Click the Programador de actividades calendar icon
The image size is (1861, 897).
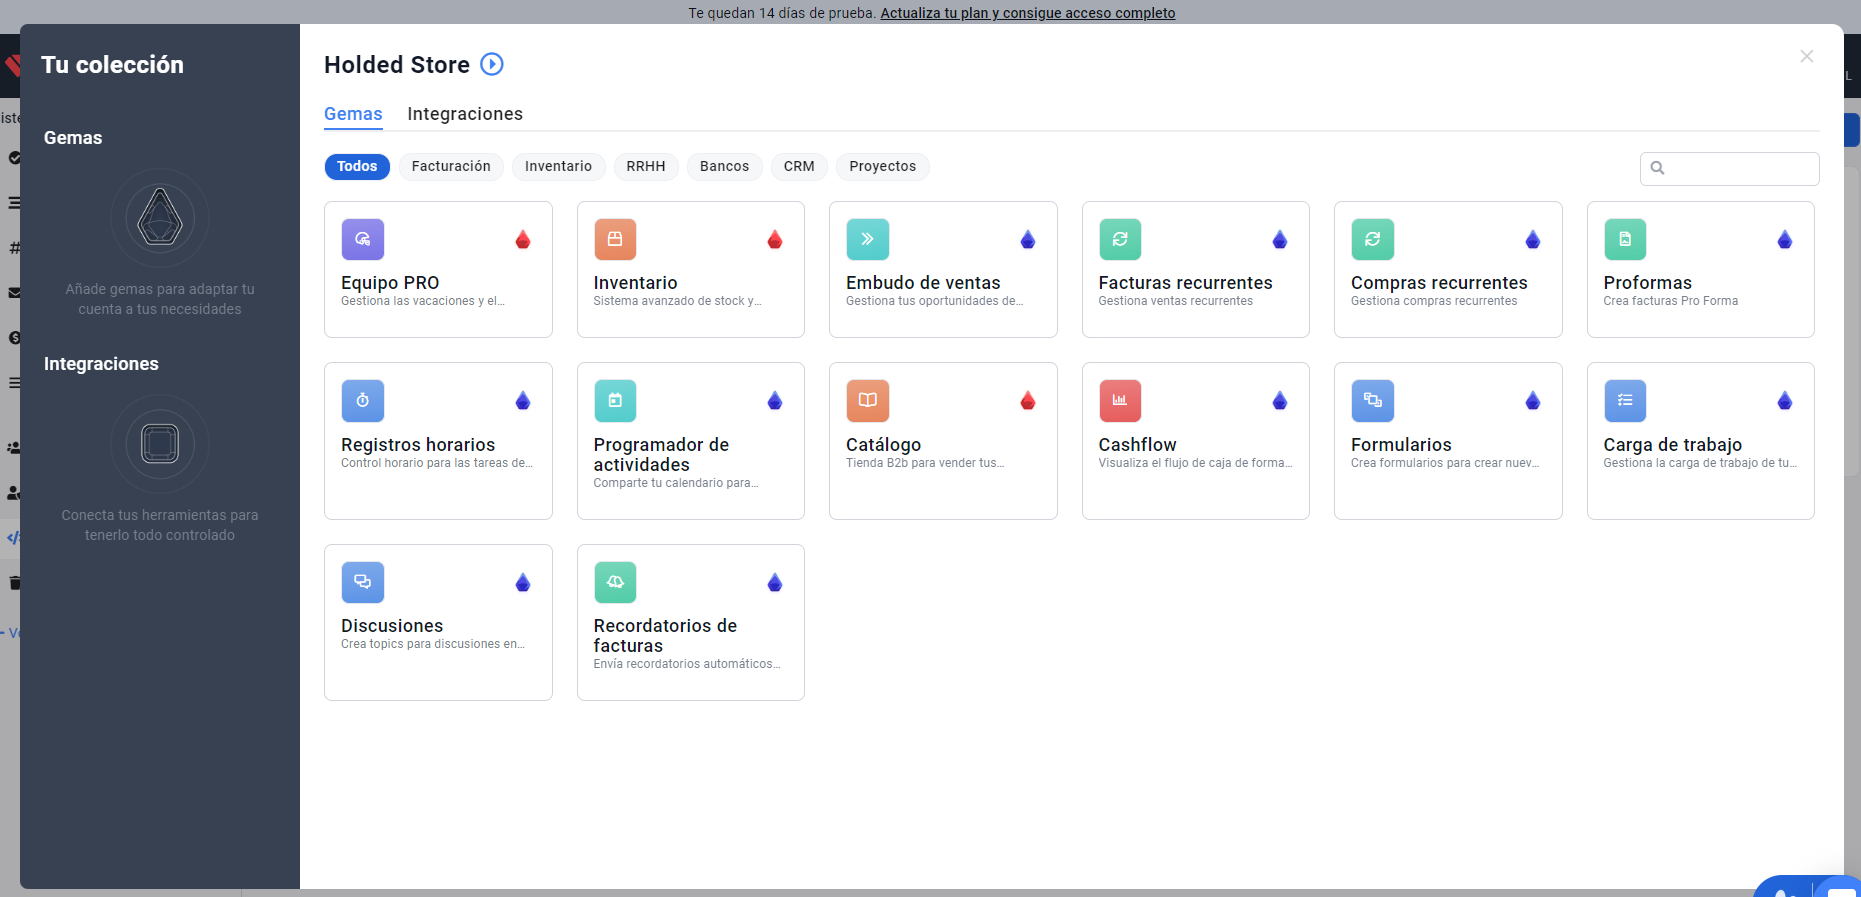[615, 401]
